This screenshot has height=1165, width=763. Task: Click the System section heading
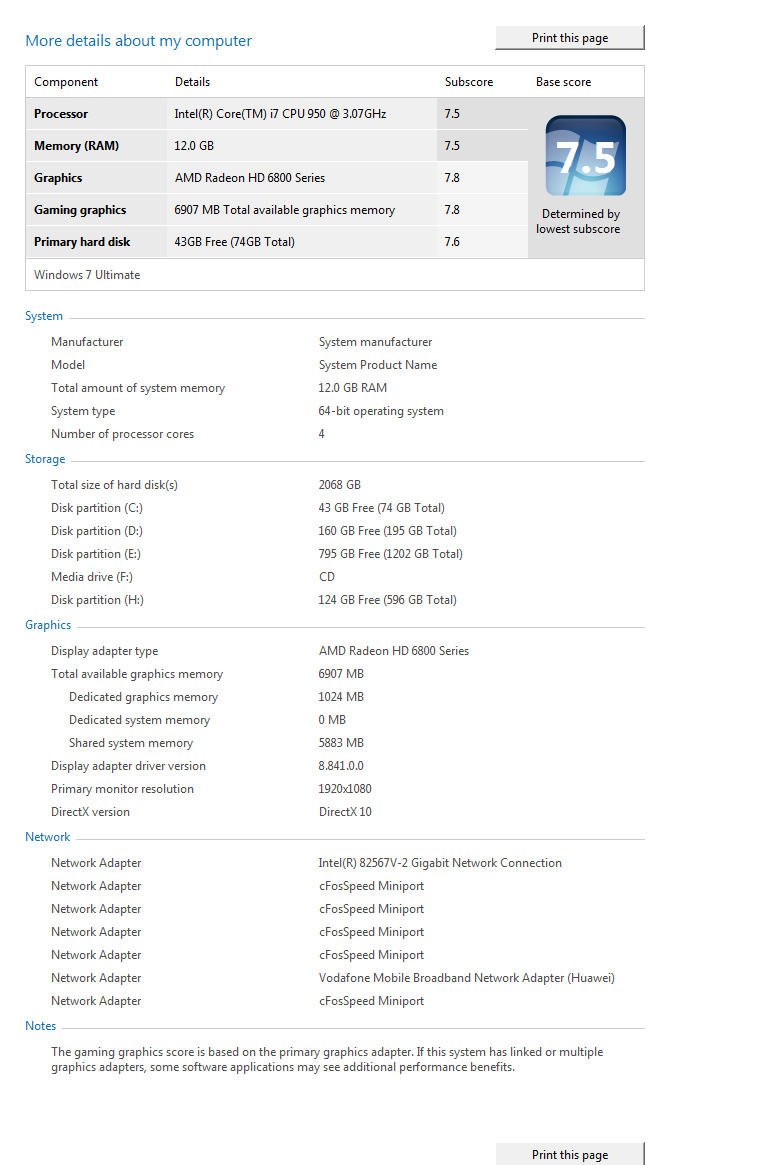click(44, 316)
